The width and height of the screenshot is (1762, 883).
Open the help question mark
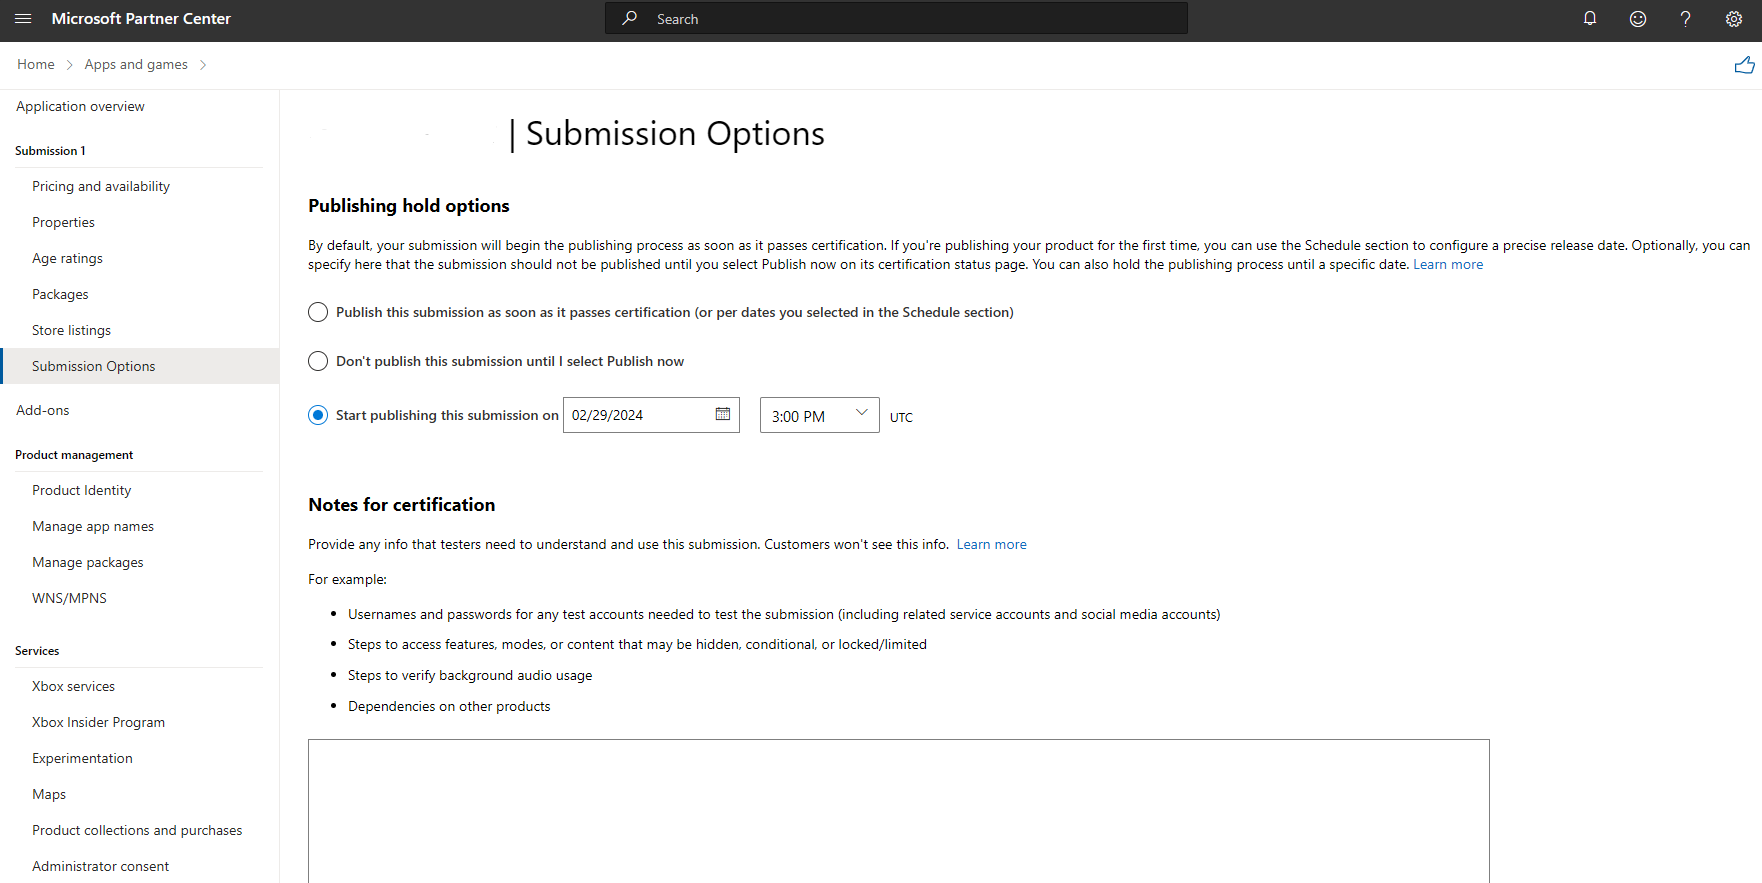(1685, 19)
